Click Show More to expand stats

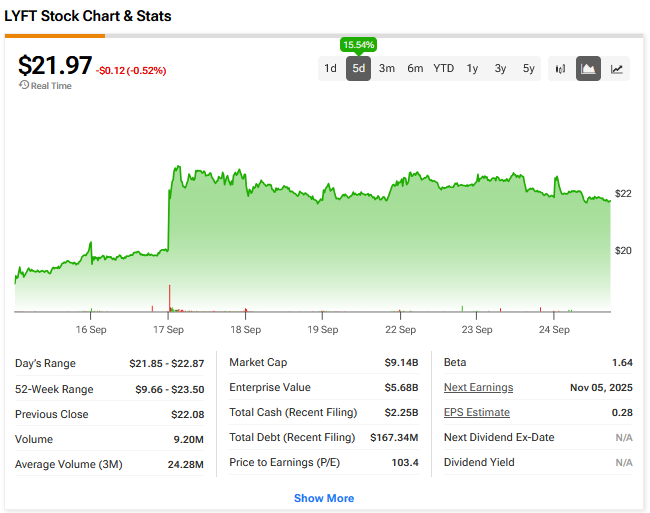coord(324,498)
